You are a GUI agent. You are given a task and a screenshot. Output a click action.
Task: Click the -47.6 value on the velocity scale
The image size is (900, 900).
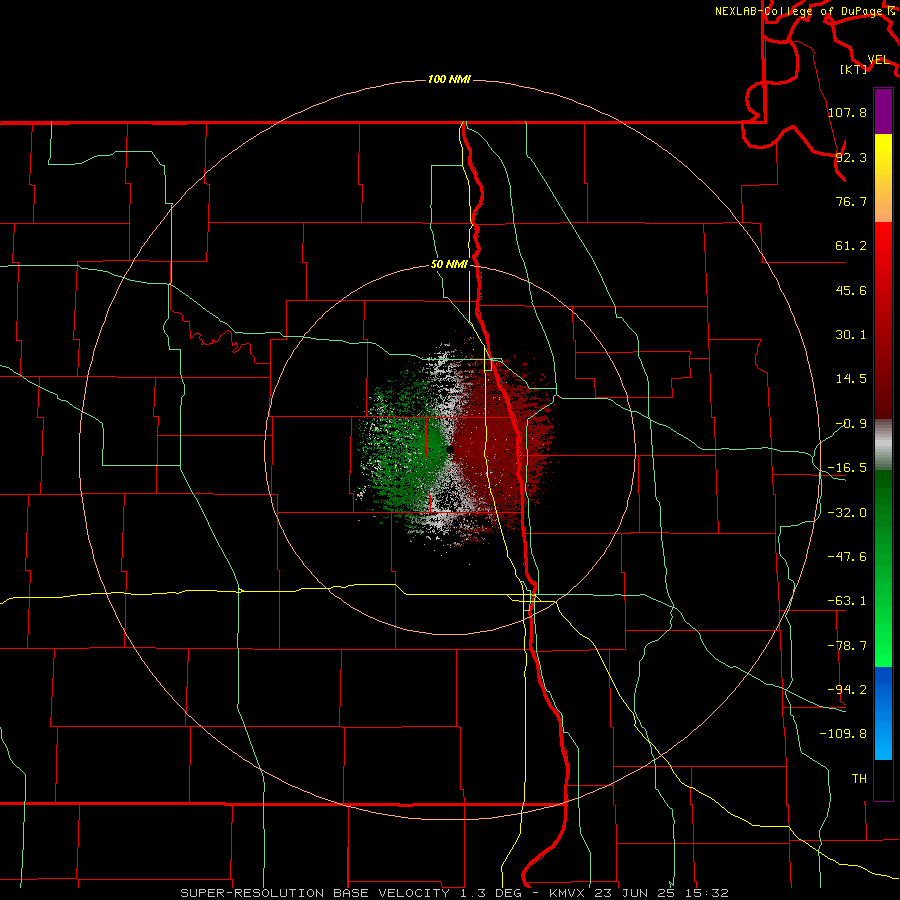click(x=847, y=557)
